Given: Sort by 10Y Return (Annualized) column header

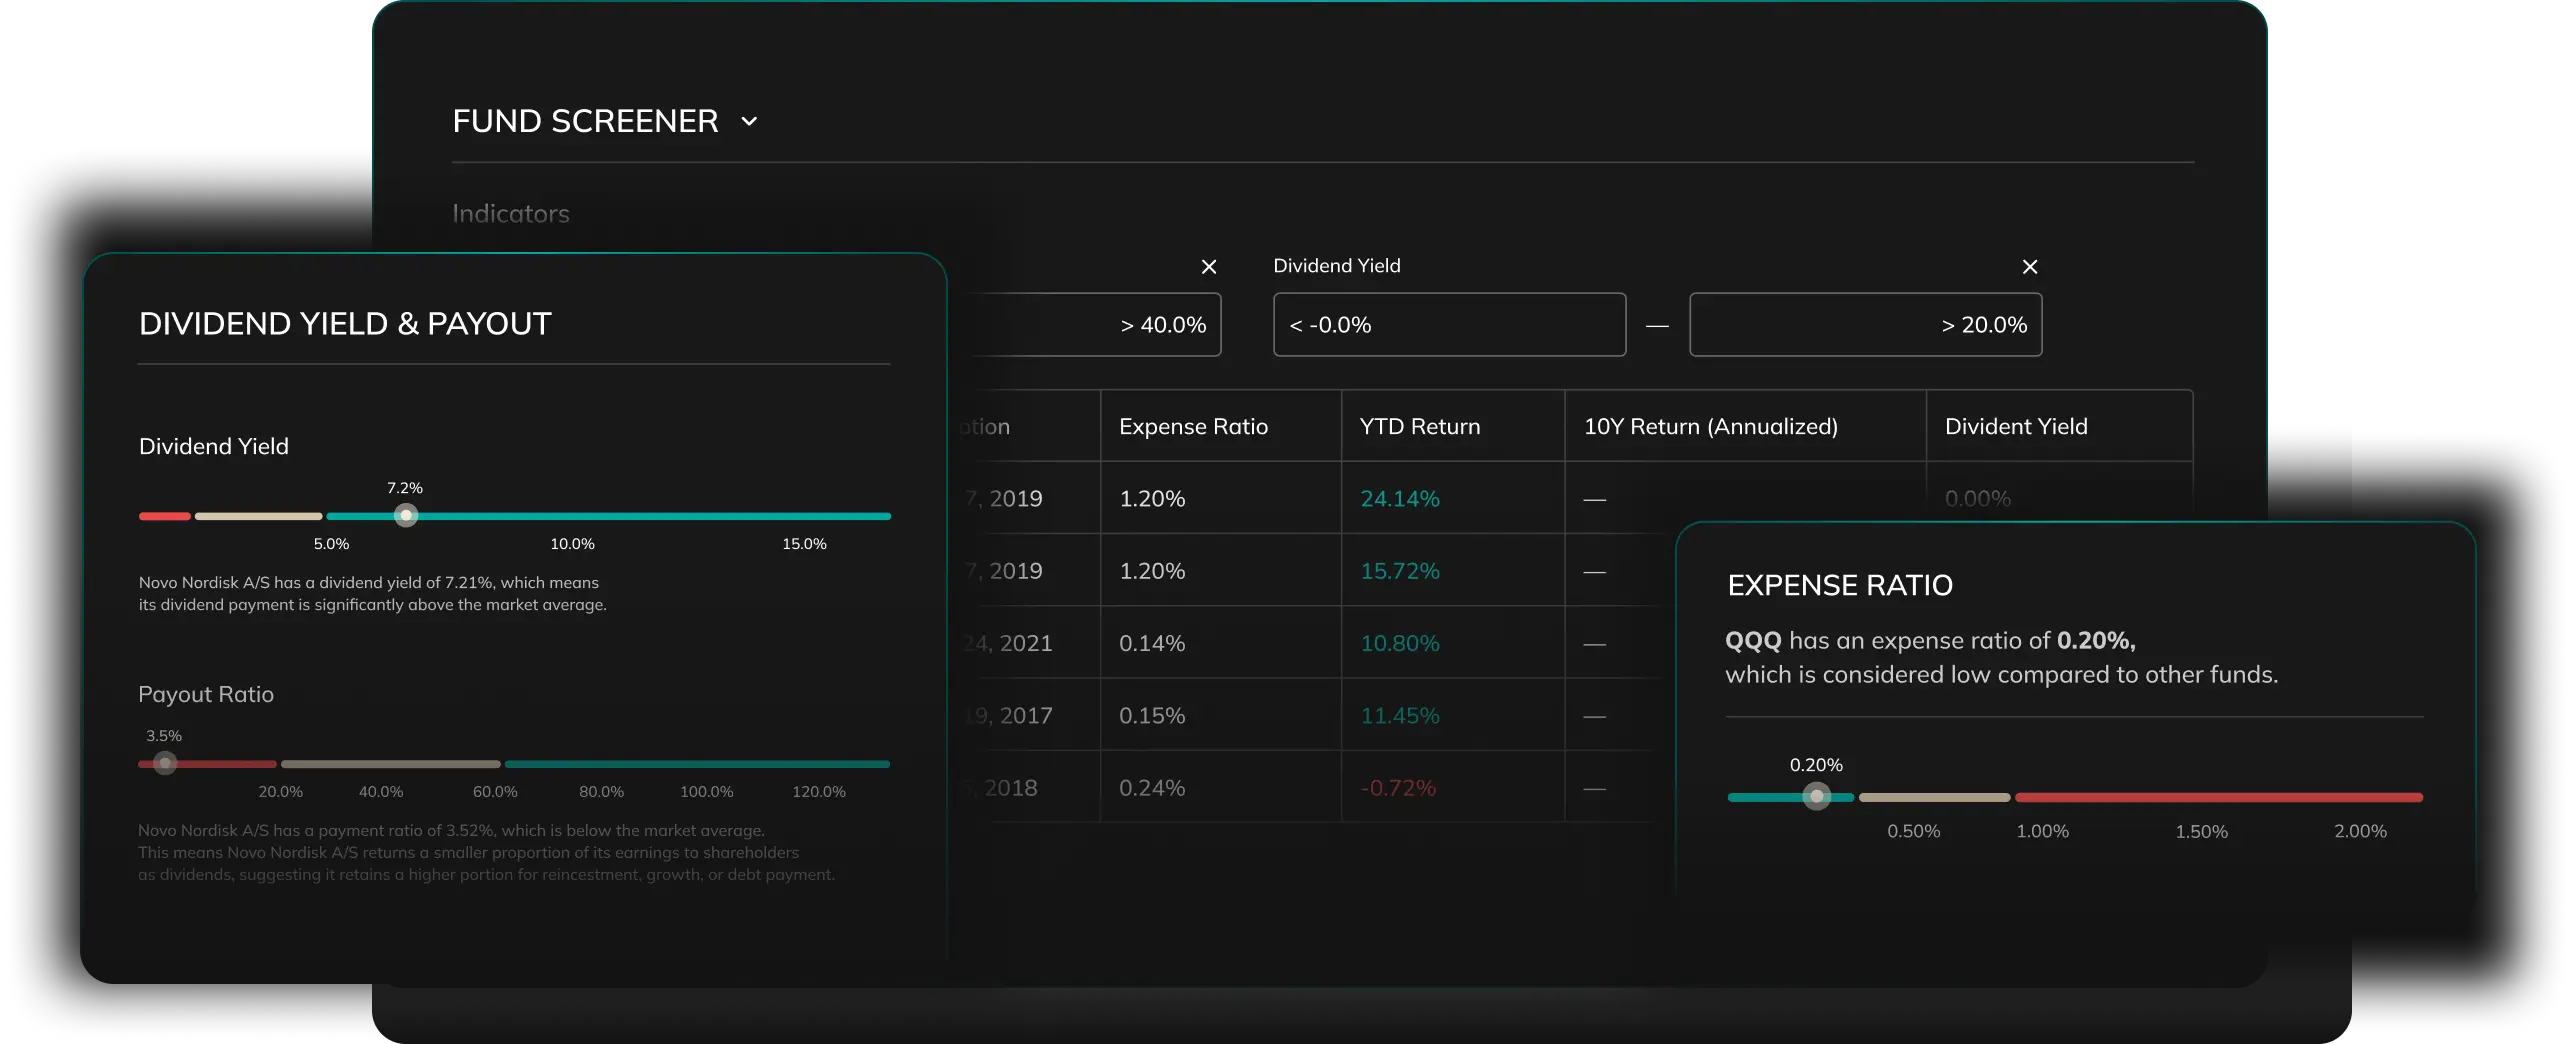Looking at the screenshot, I should click(x=1710, y=427).
